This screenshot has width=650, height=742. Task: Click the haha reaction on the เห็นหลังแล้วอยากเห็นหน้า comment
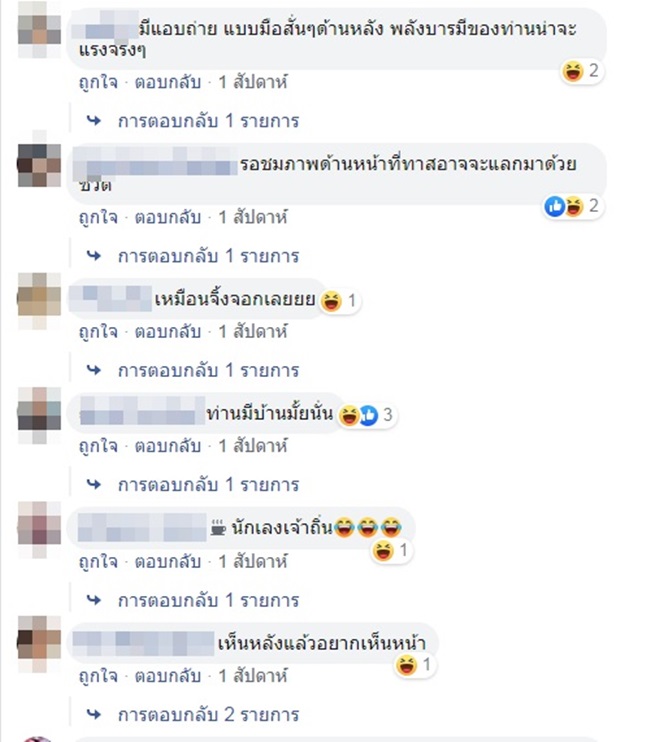pos(406,665)
